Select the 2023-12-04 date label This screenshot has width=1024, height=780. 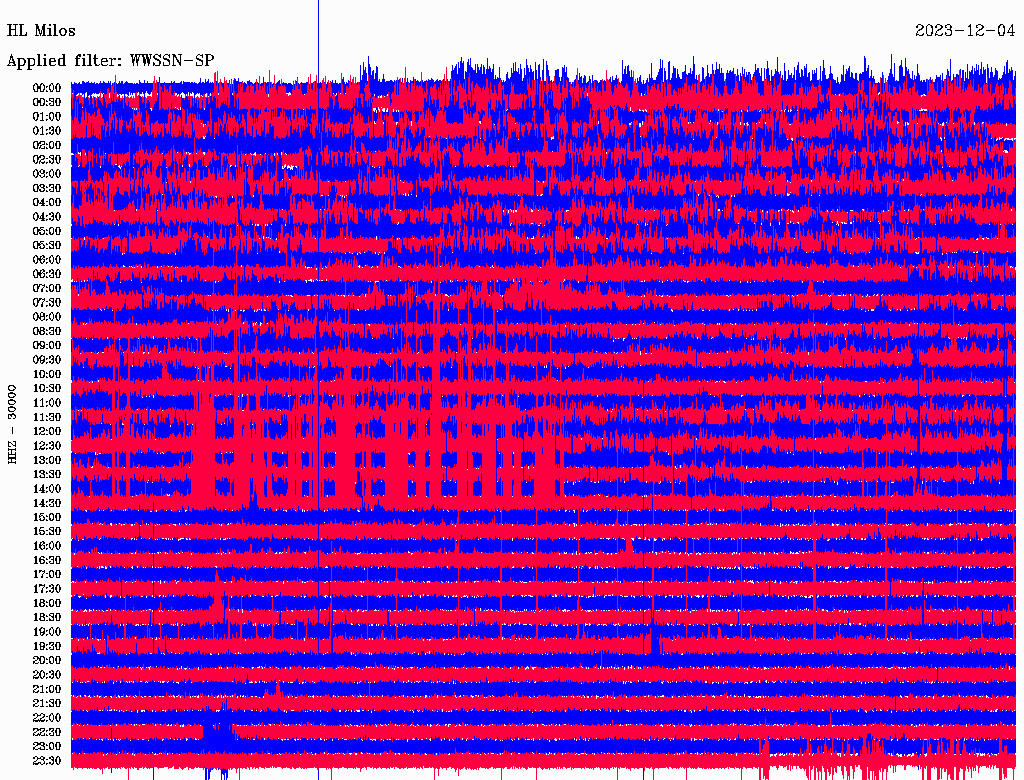pyautogui.click(x=965, y=31)
